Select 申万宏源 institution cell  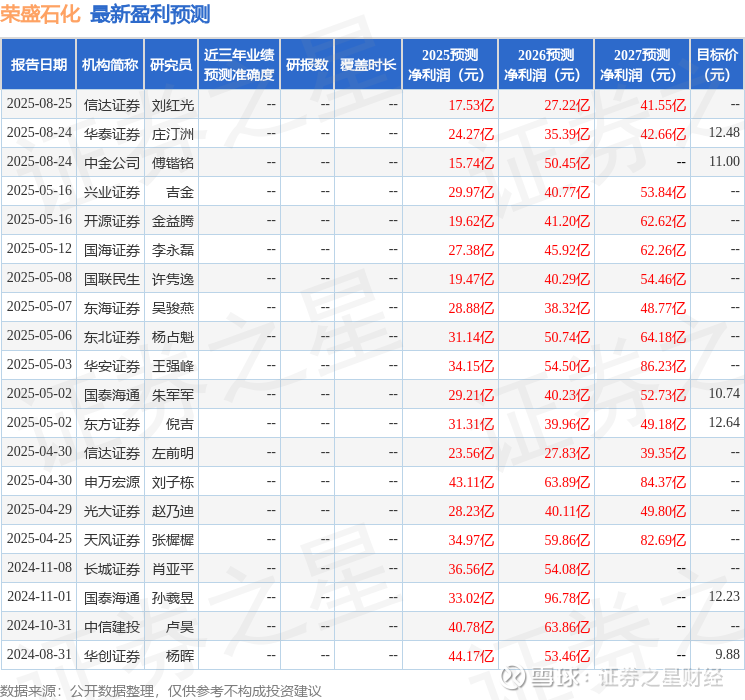click(x=112, y=482)
